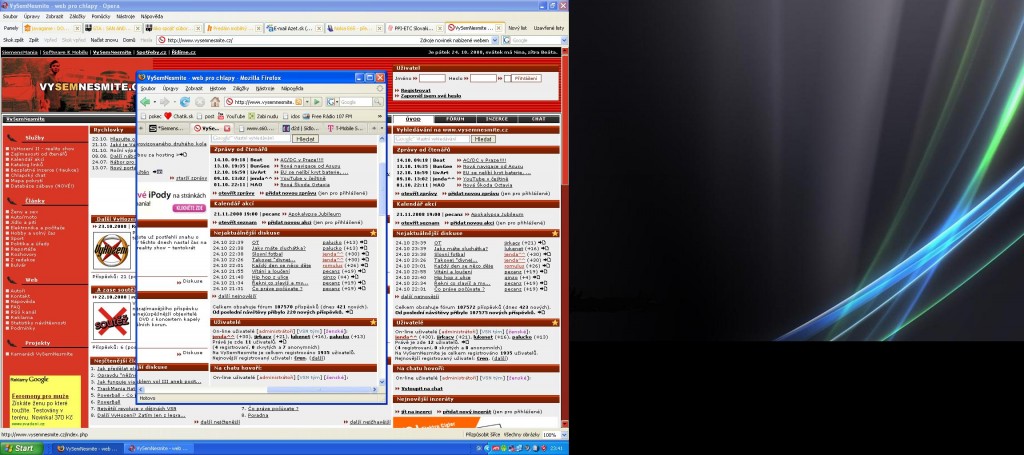
Task: Open Opera Nástroje menu
Action: (x=126, y=16)
